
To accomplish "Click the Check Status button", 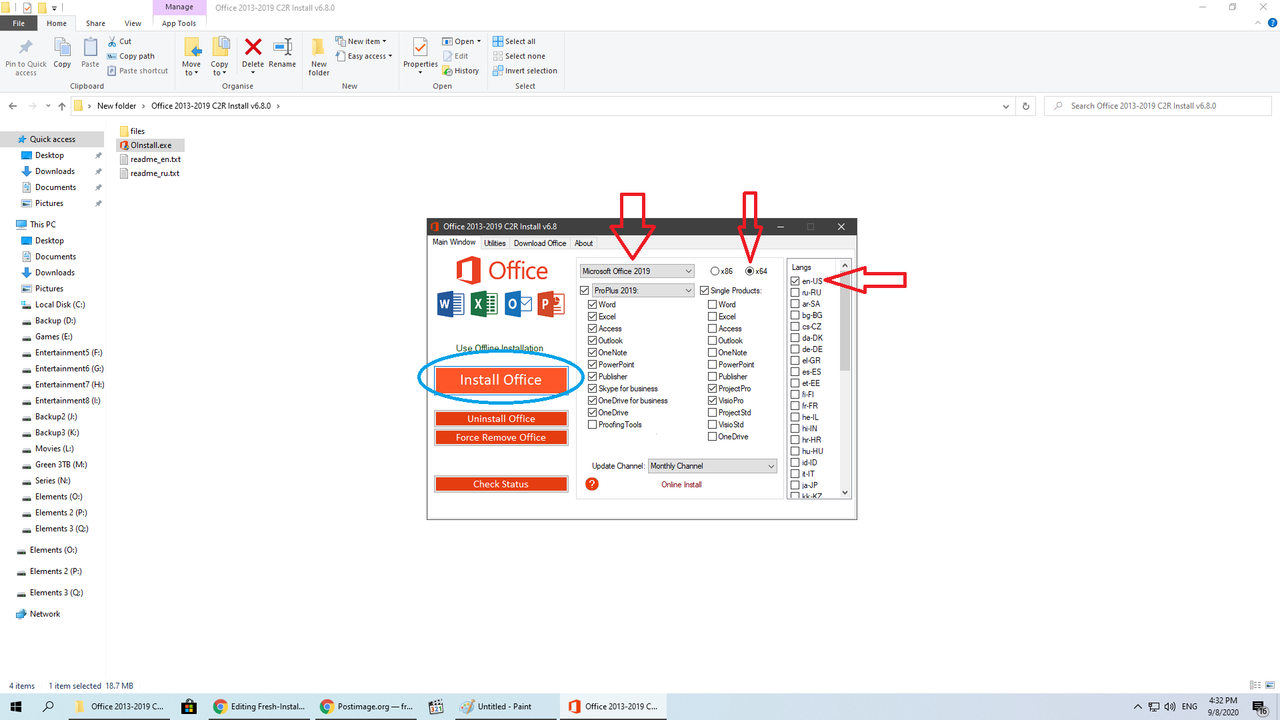I will coord(501,484).
